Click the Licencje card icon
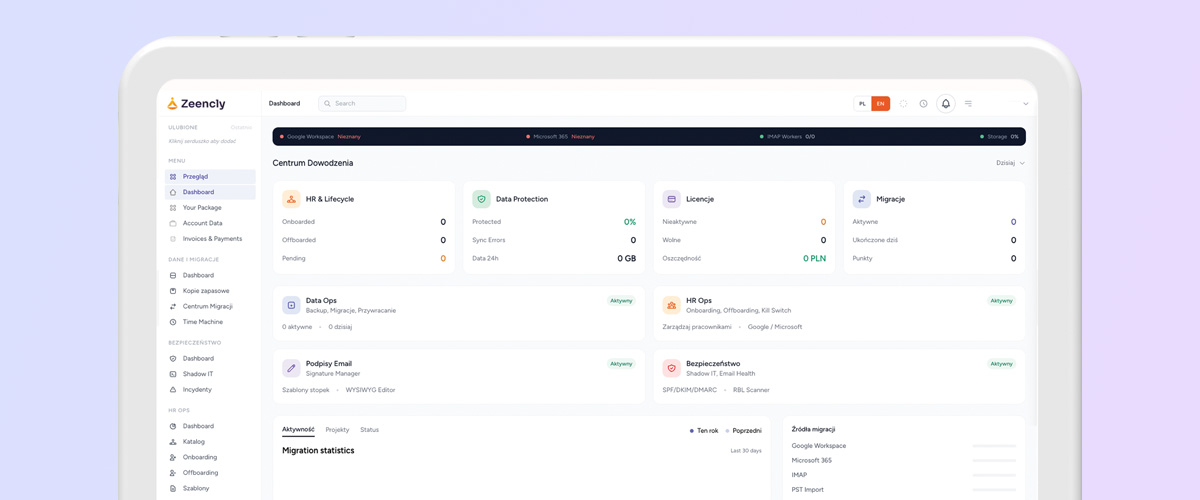Image resolution: width=1200 pixels, height=500 pixels. pos(671,199)
